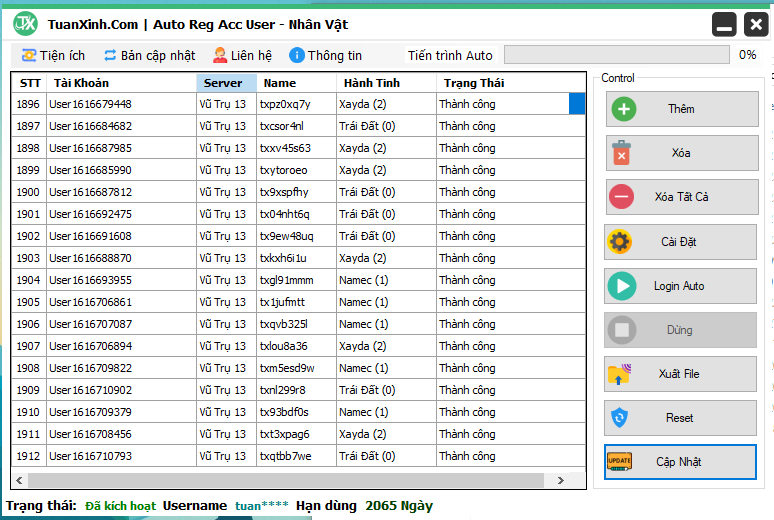
Task: Select account row with name txm5esd9w
Action: click(287, 368)
